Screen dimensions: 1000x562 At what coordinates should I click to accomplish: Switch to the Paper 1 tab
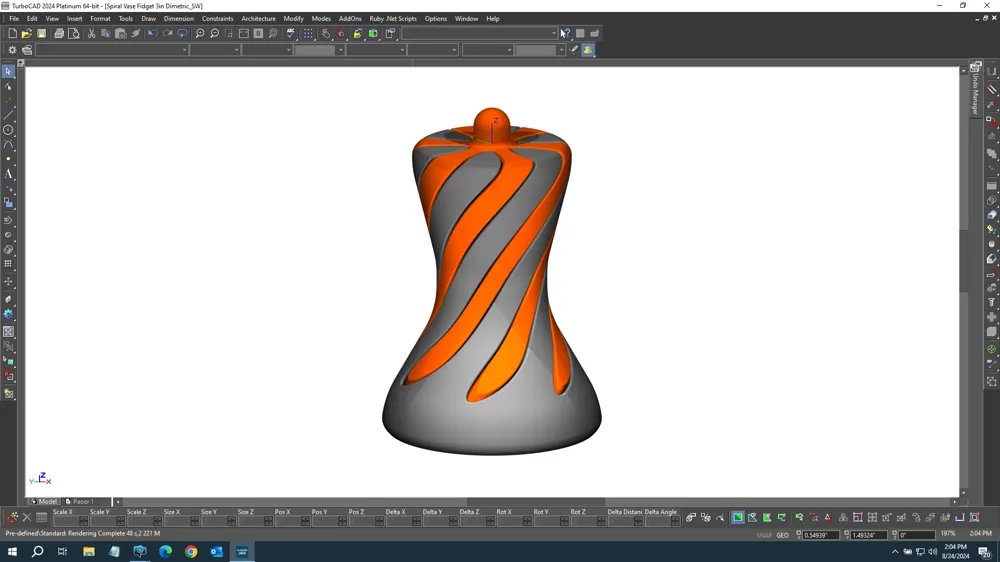(82, 502)
